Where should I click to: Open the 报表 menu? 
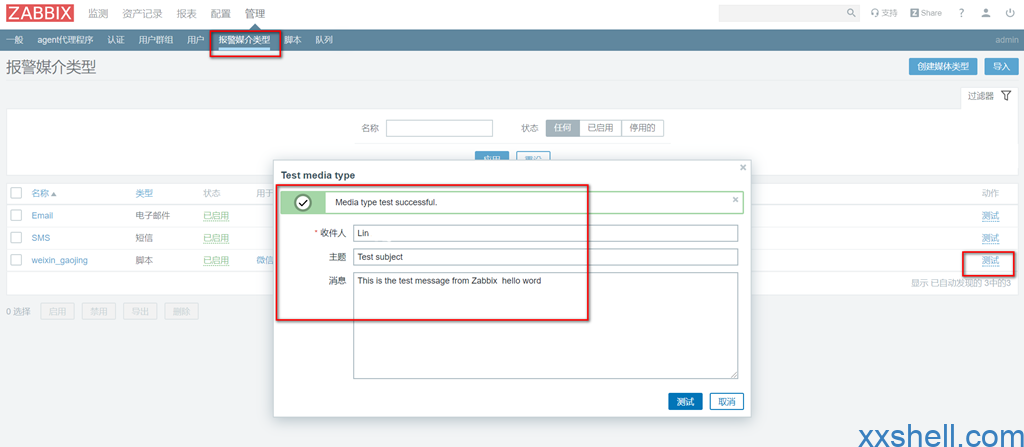pyautogui.click(x=187, y=13)
